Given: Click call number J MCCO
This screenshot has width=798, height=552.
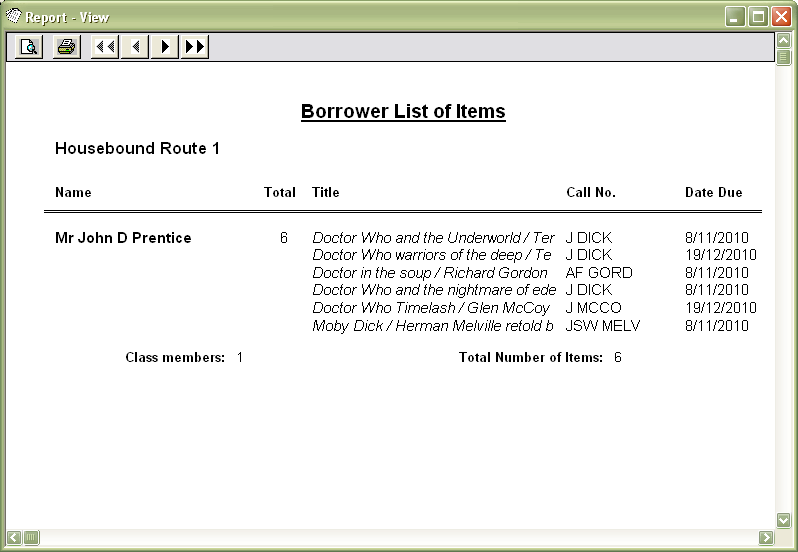Looking at the screenshot, I should (593, 308).
